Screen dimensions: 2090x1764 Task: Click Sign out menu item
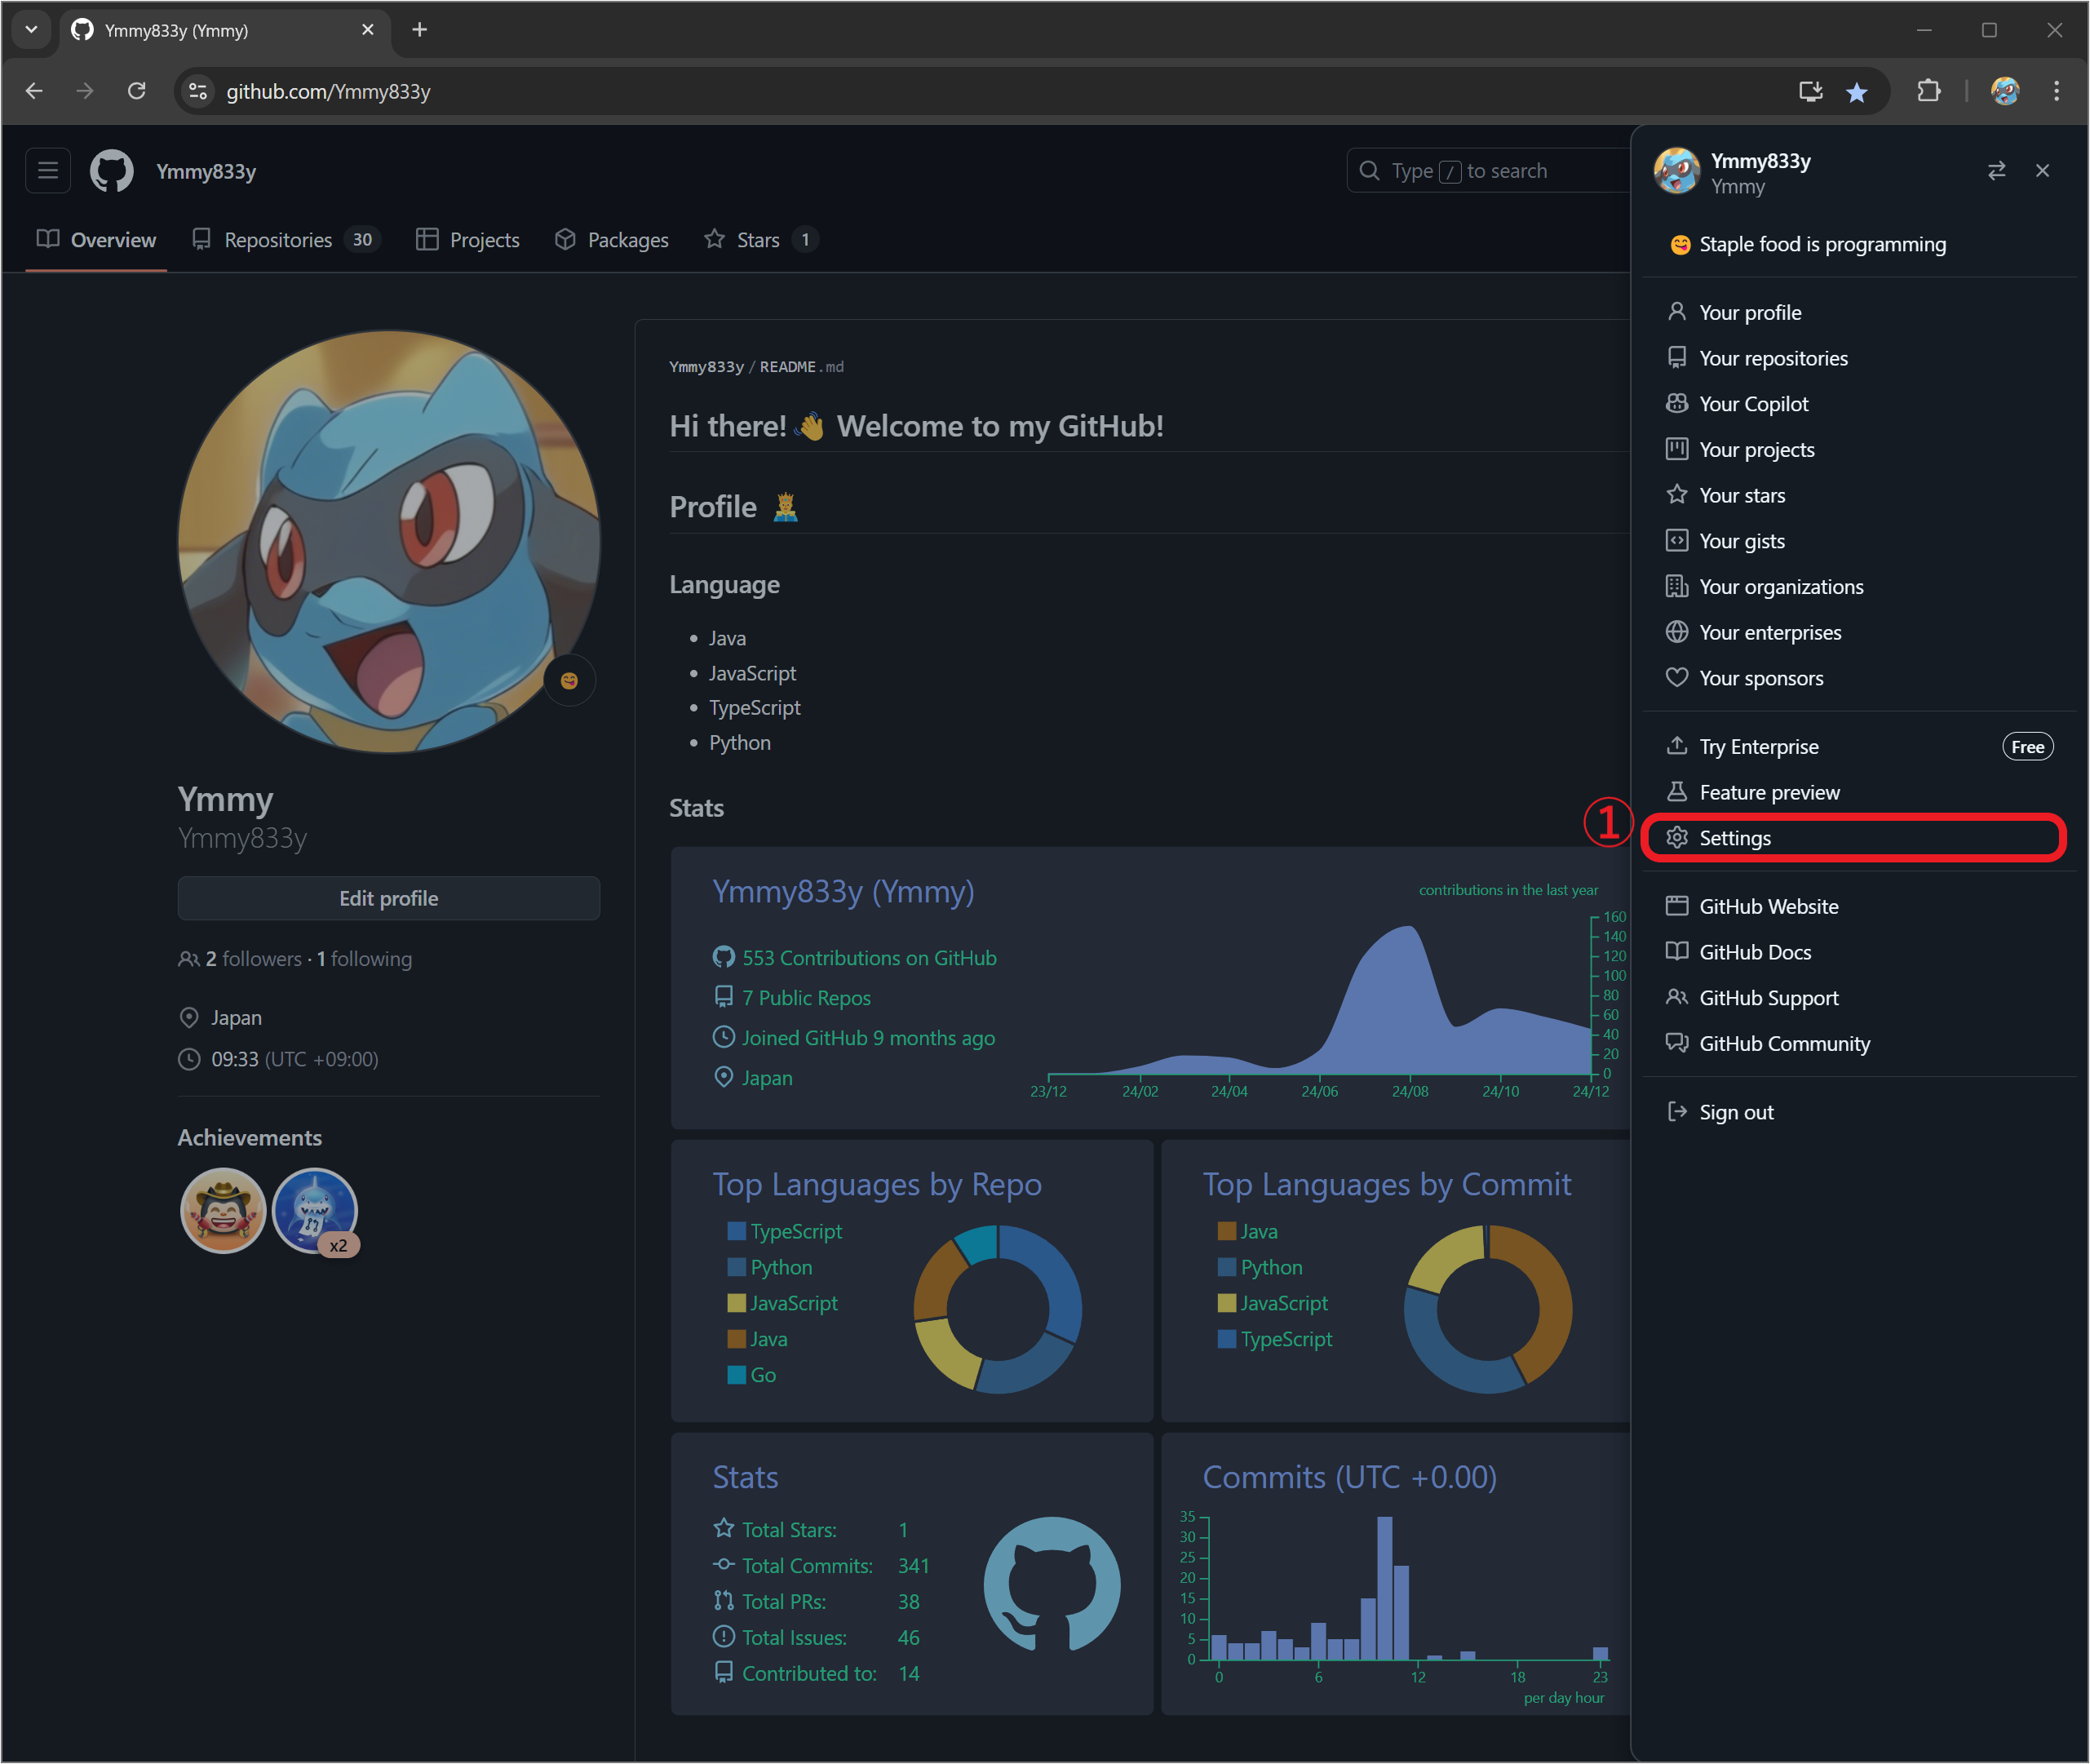pyautogui.click(x=1735, y=1112)
